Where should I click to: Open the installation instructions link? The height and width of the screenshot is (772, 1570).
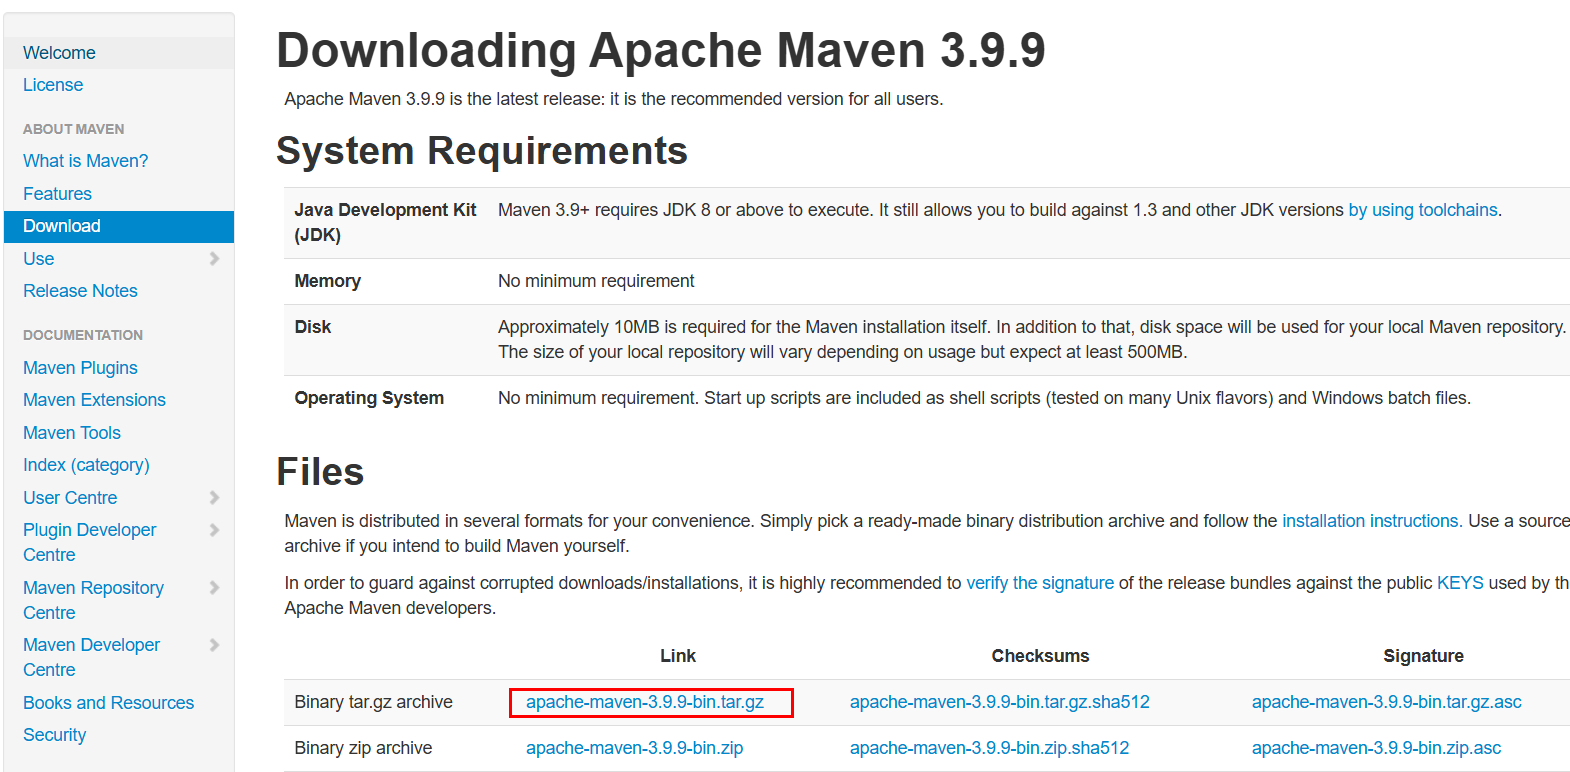pyautogui.click(x=1370, y=521)
